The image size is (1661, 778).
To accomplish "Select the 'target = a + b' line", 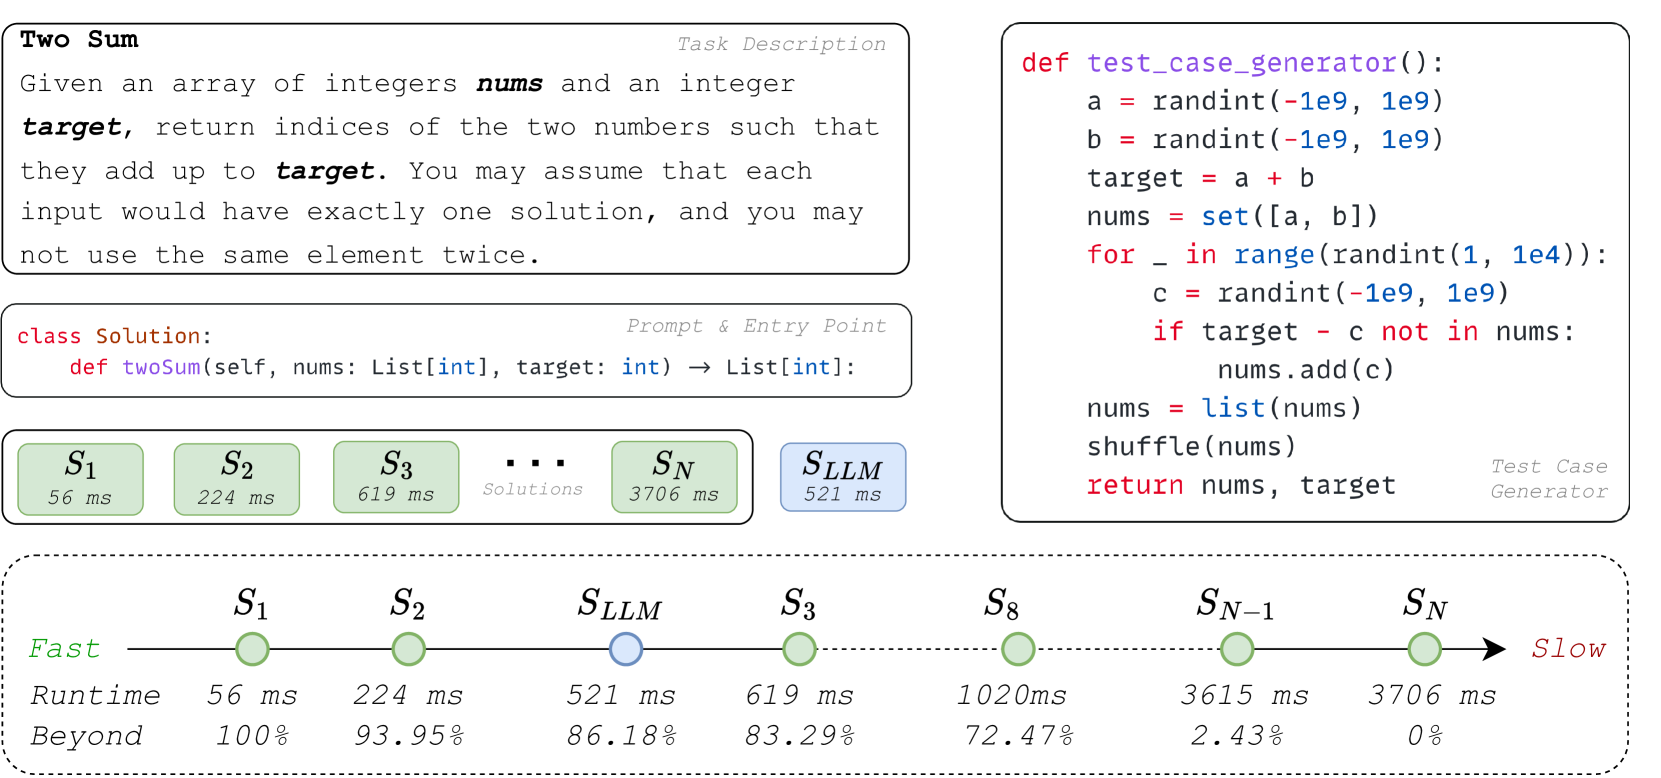I will click(1200, 178).
